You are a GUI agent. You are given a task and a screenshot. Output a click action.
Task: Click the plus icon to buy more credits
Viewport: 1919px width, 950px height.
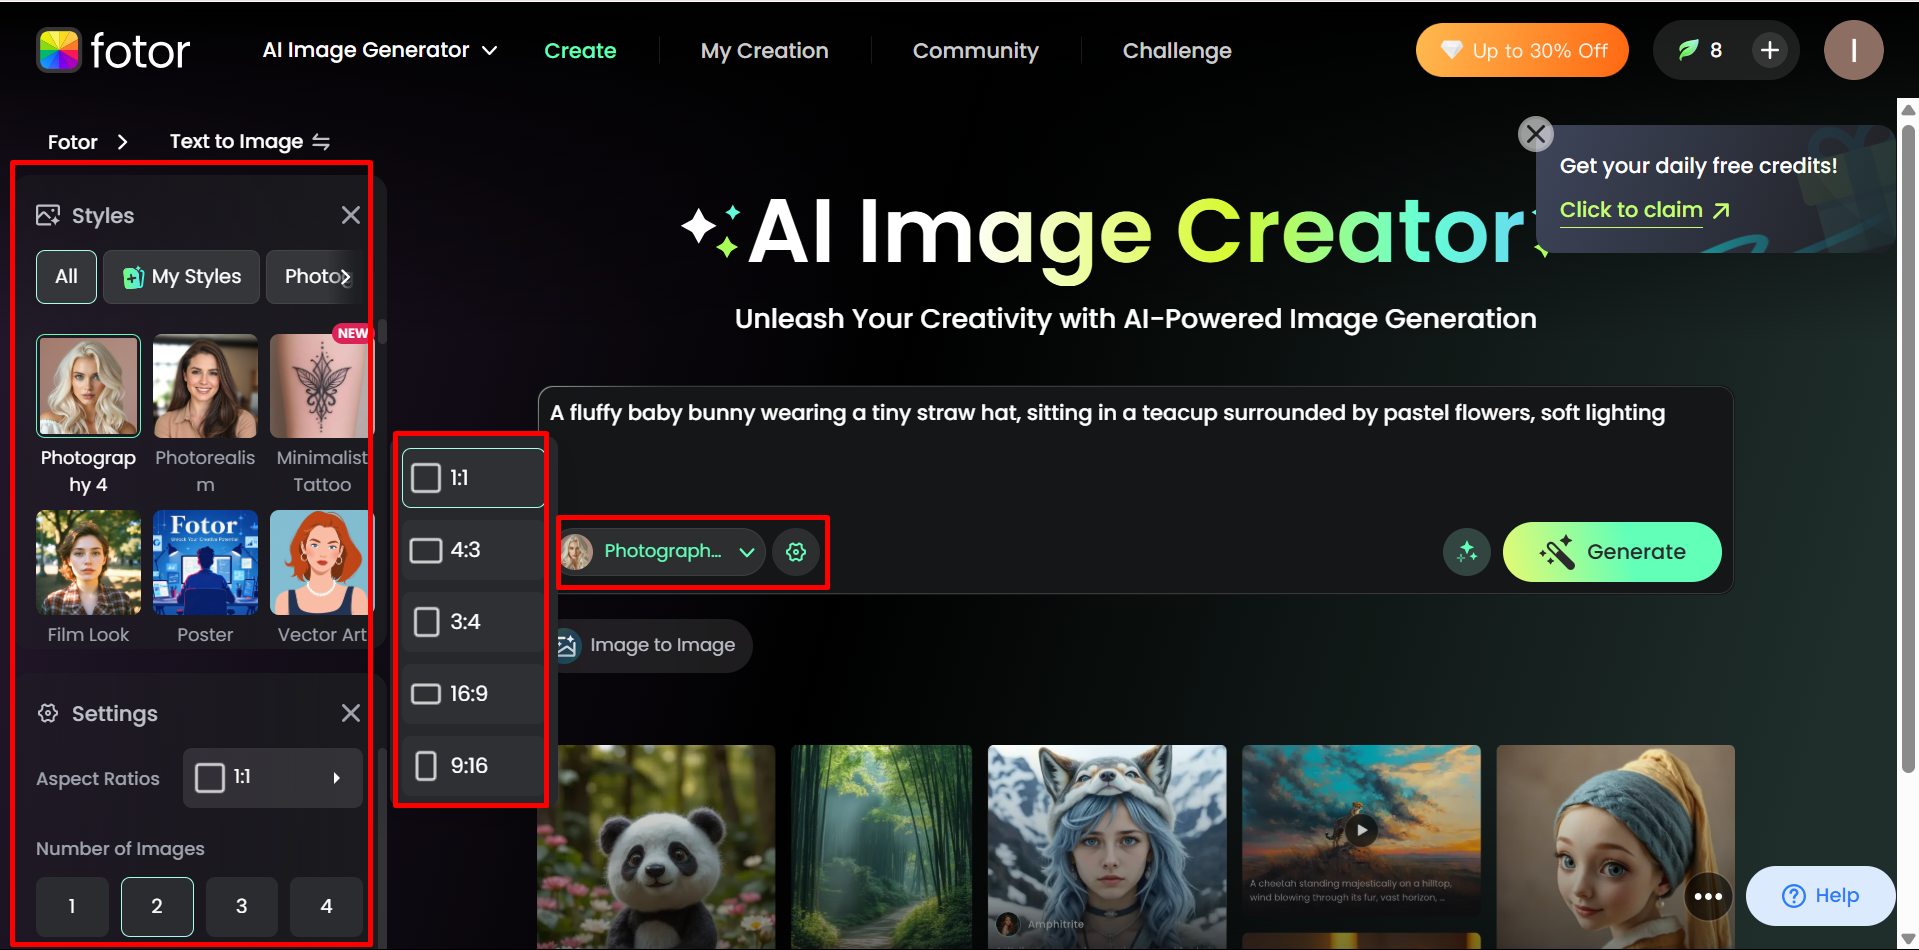1769,49
